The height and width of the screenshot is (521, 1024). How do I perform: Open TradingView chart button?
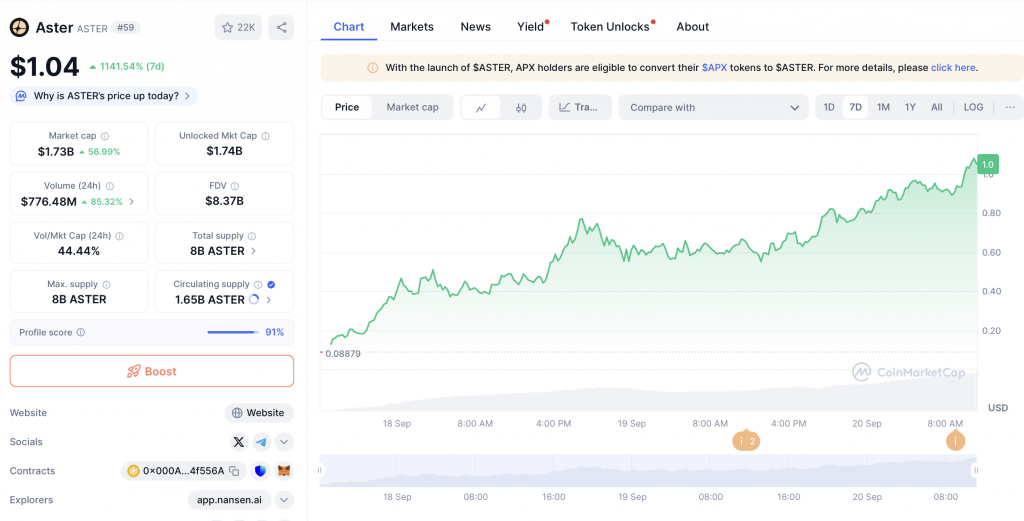coord(580,107)
